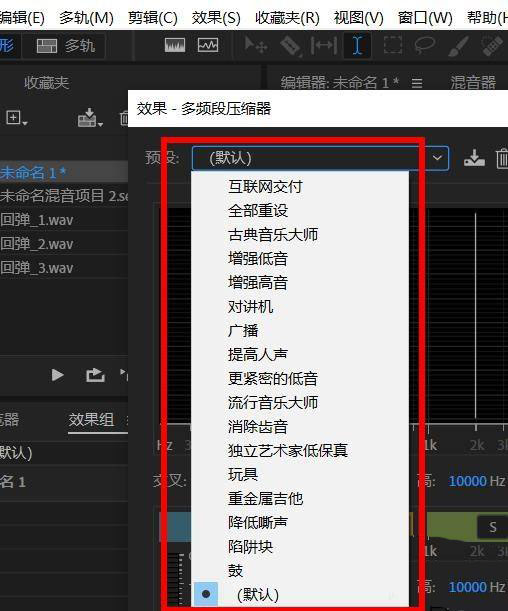Choose preset 鼓

click(300, 571)
